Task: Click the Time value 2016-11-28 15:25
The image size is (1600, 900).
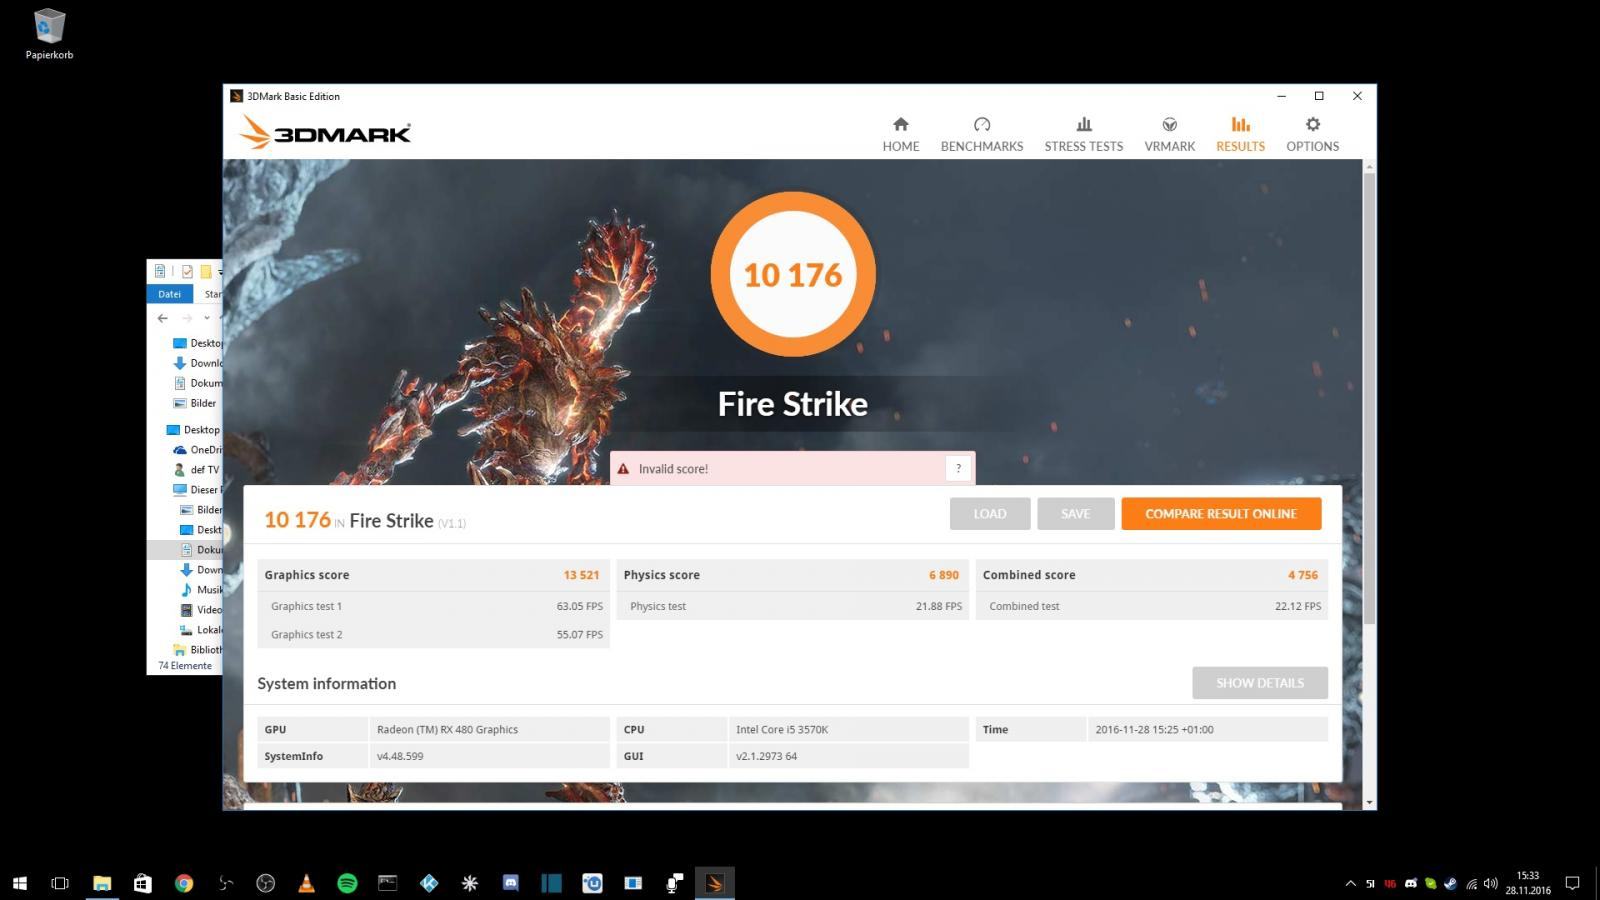Action: (x=1154, y=729)
